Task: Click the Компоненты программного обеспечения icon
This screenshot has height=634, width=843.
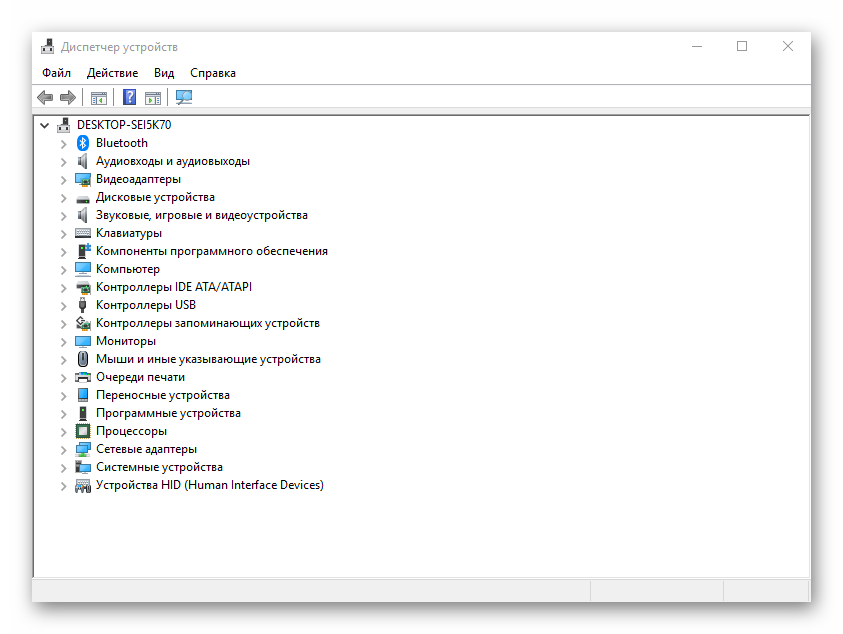Action: pyautogui.click(x=83, y=251)
